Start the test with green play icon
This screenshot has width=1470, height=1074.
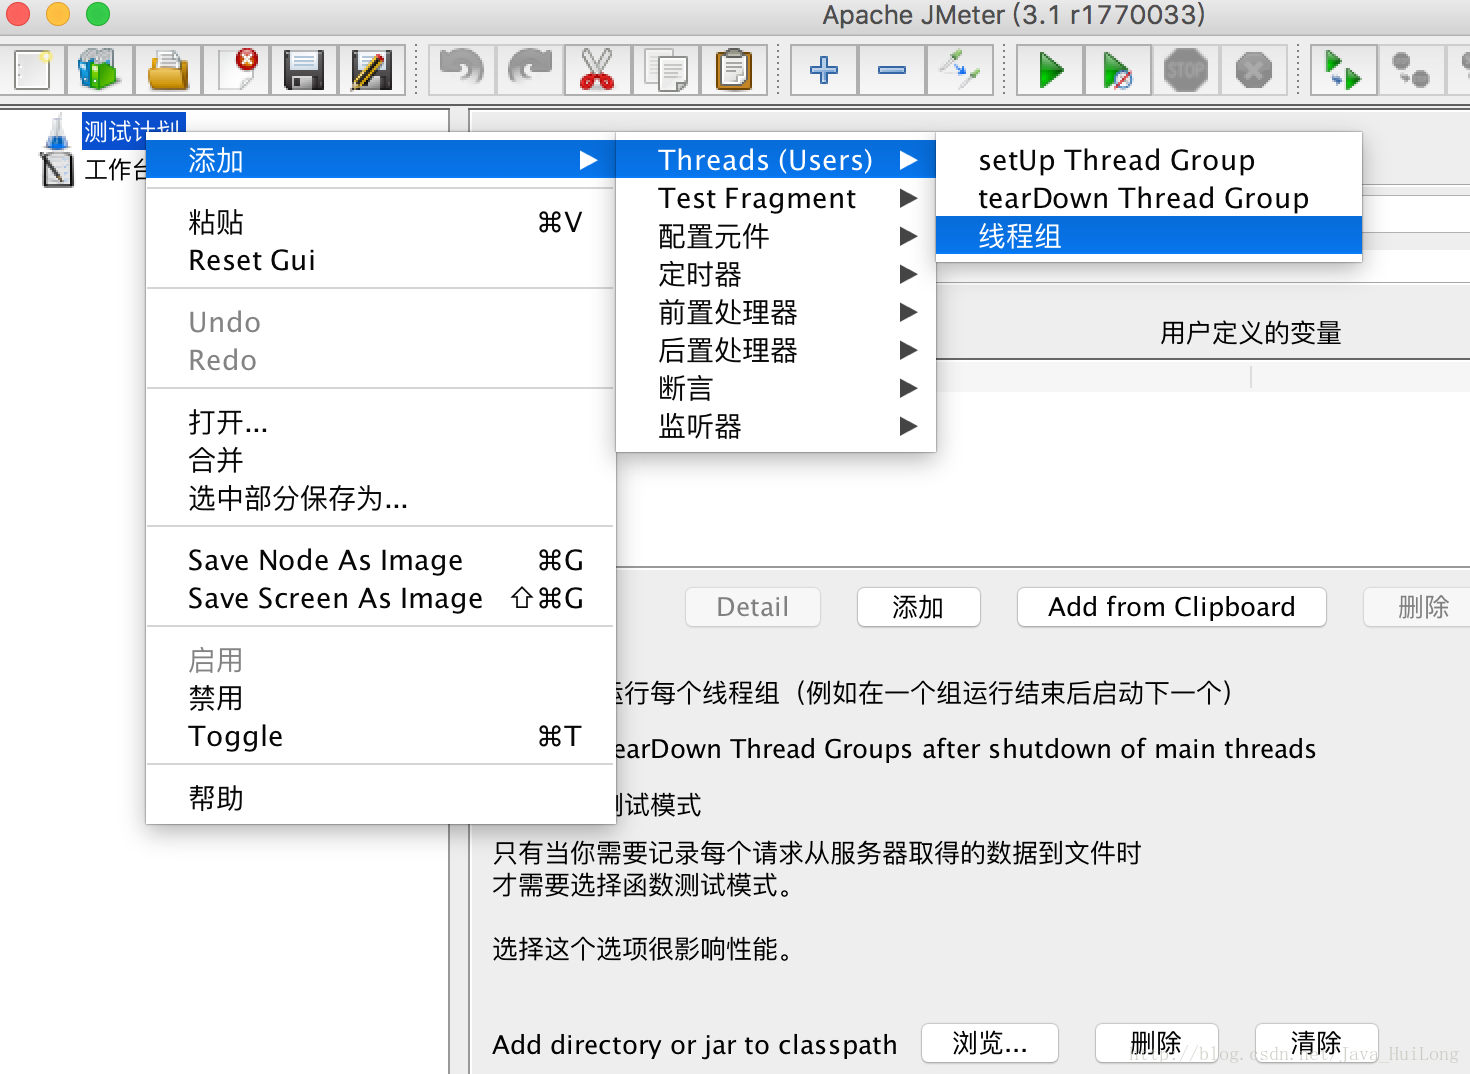1050,70
